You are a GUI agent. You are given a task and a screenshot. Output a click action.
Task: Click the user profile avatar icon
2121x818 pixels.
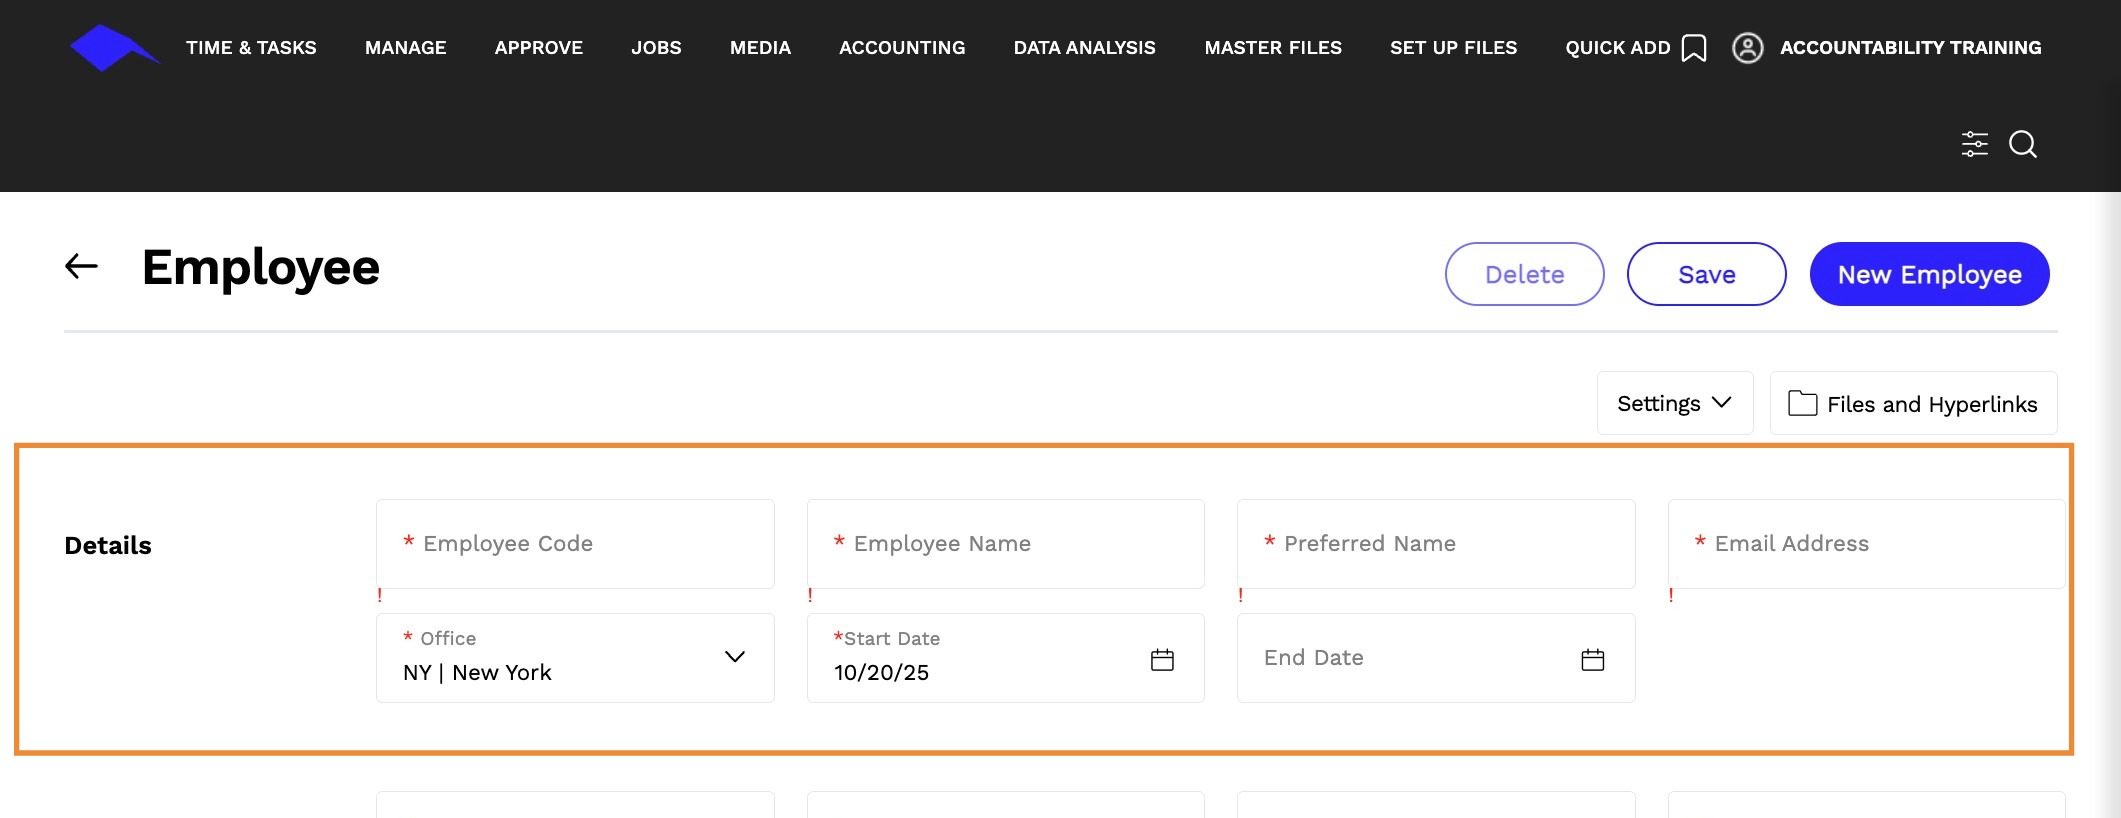point(1747,48)
